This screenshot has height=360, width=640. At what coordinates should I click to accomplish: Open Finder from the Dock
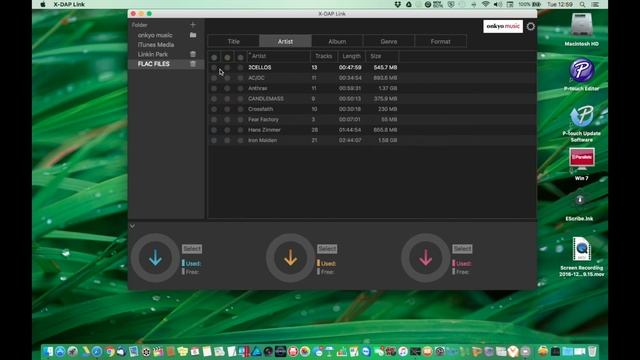(x=48, y=351)
